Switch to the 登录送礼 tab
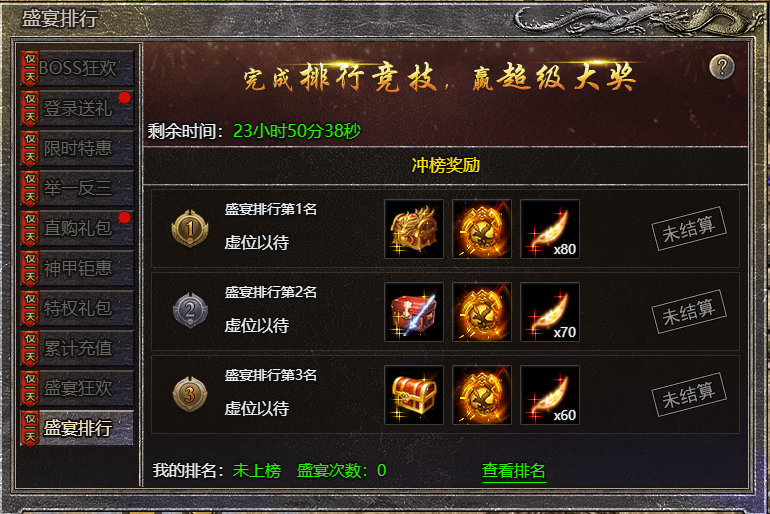Viewport: 770px width, 514px height. (77, 108)
